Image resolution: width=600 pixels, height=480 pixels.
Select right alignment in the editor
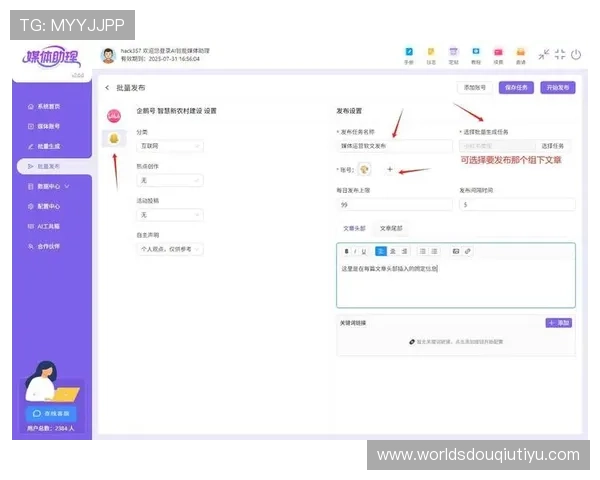point(404,251)
